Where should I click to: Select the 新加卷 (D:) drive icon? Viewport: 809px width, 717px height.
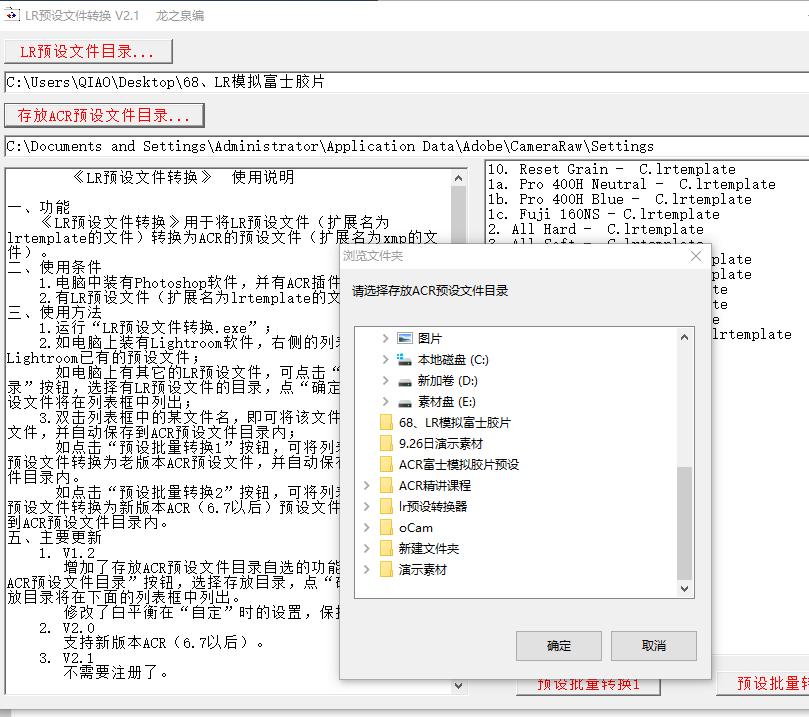(x=404, y=383)
